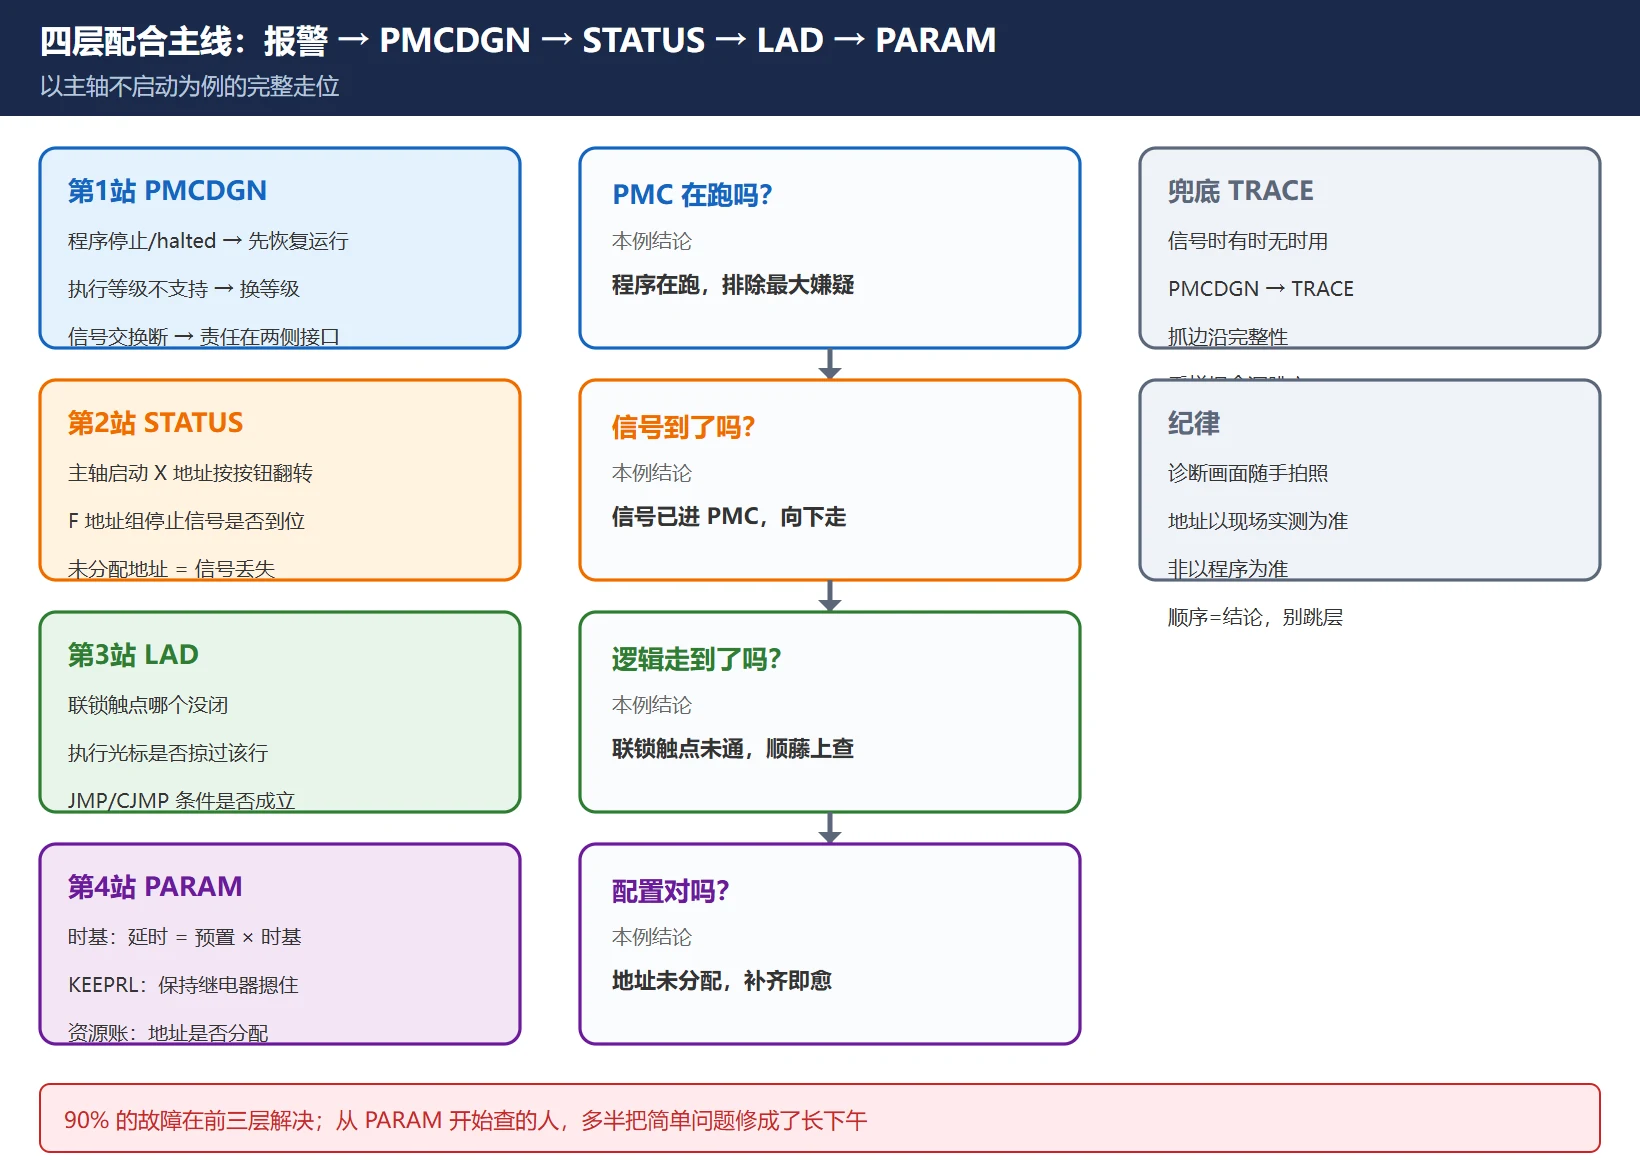Screen dimensions: 1640x1160
Task: Select line 诊断画面随手拍照
Action: [1248, 473]
